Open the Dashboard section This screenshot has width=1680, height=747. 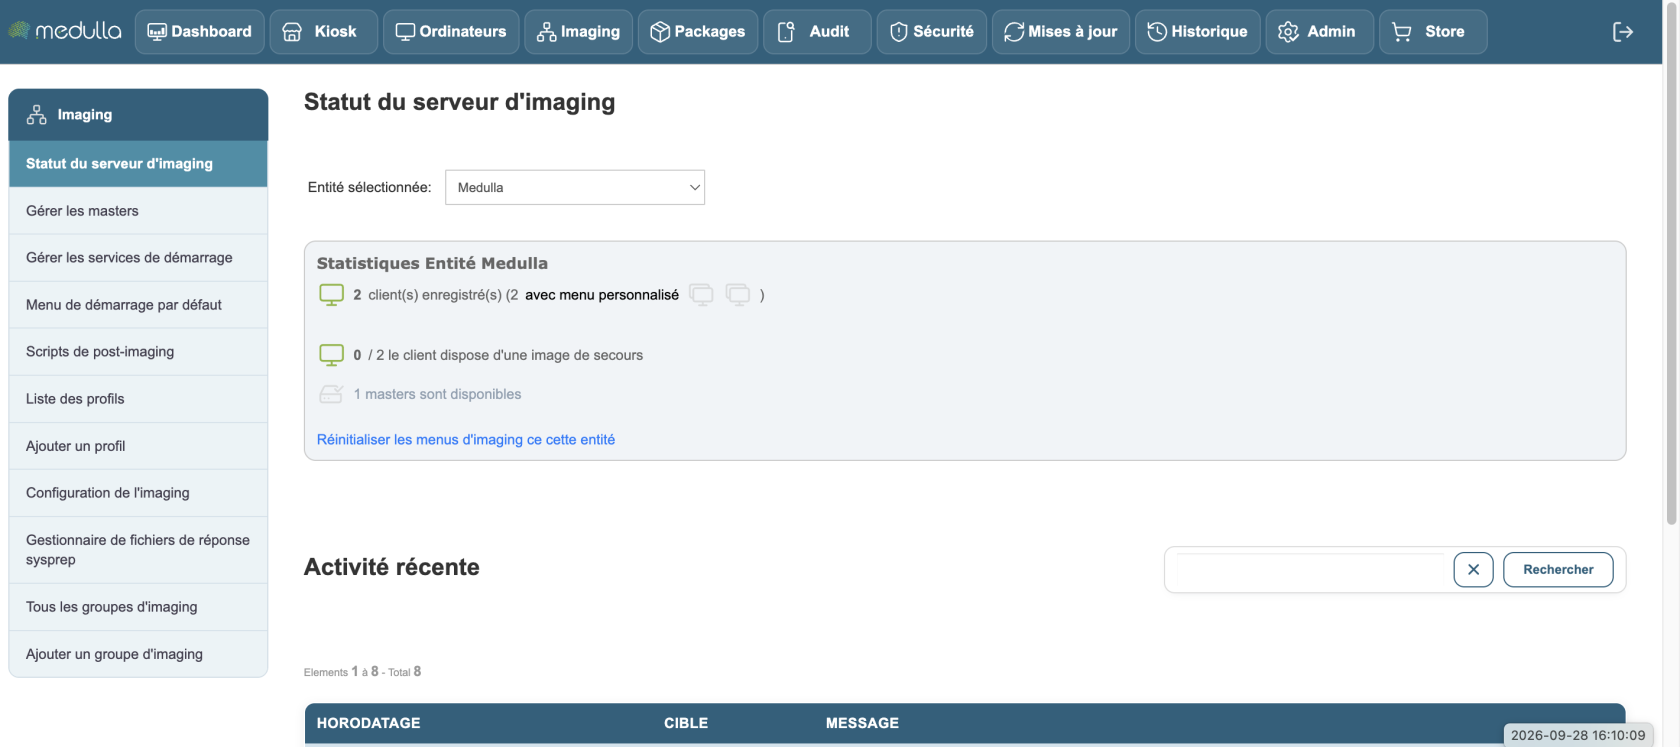[200, 32]
